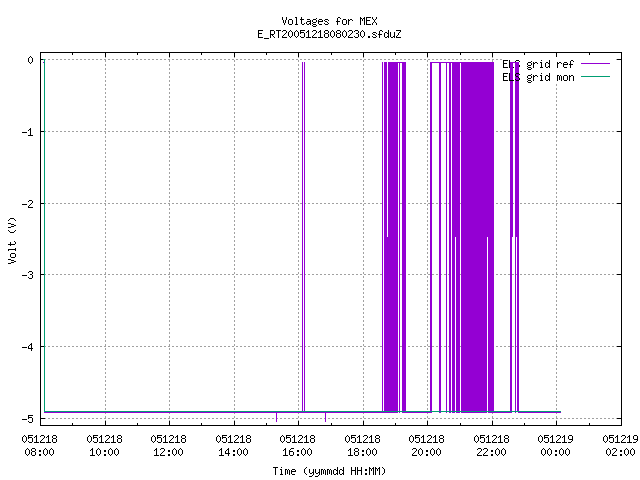Screen dimensions: 640x480
Task: Click the purple ELS grid ref legend line
Action: [595, 64]
